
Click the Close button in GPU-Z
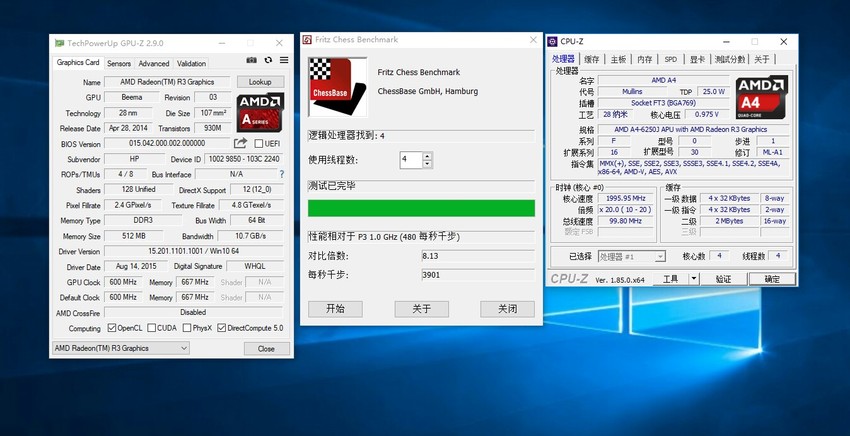(x=266, y=349)
